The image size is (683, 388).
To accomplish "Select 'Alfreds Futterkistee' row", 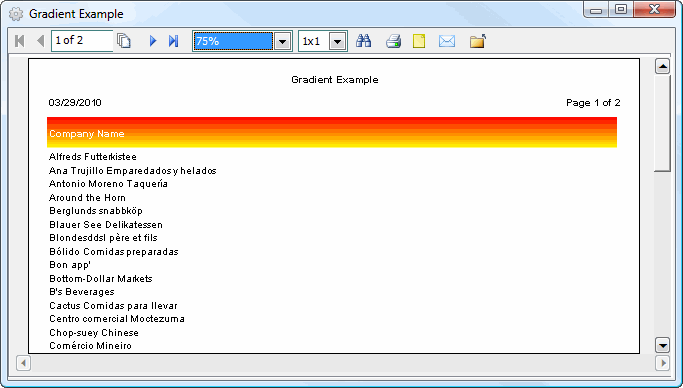I will click(x=93, y=157).
